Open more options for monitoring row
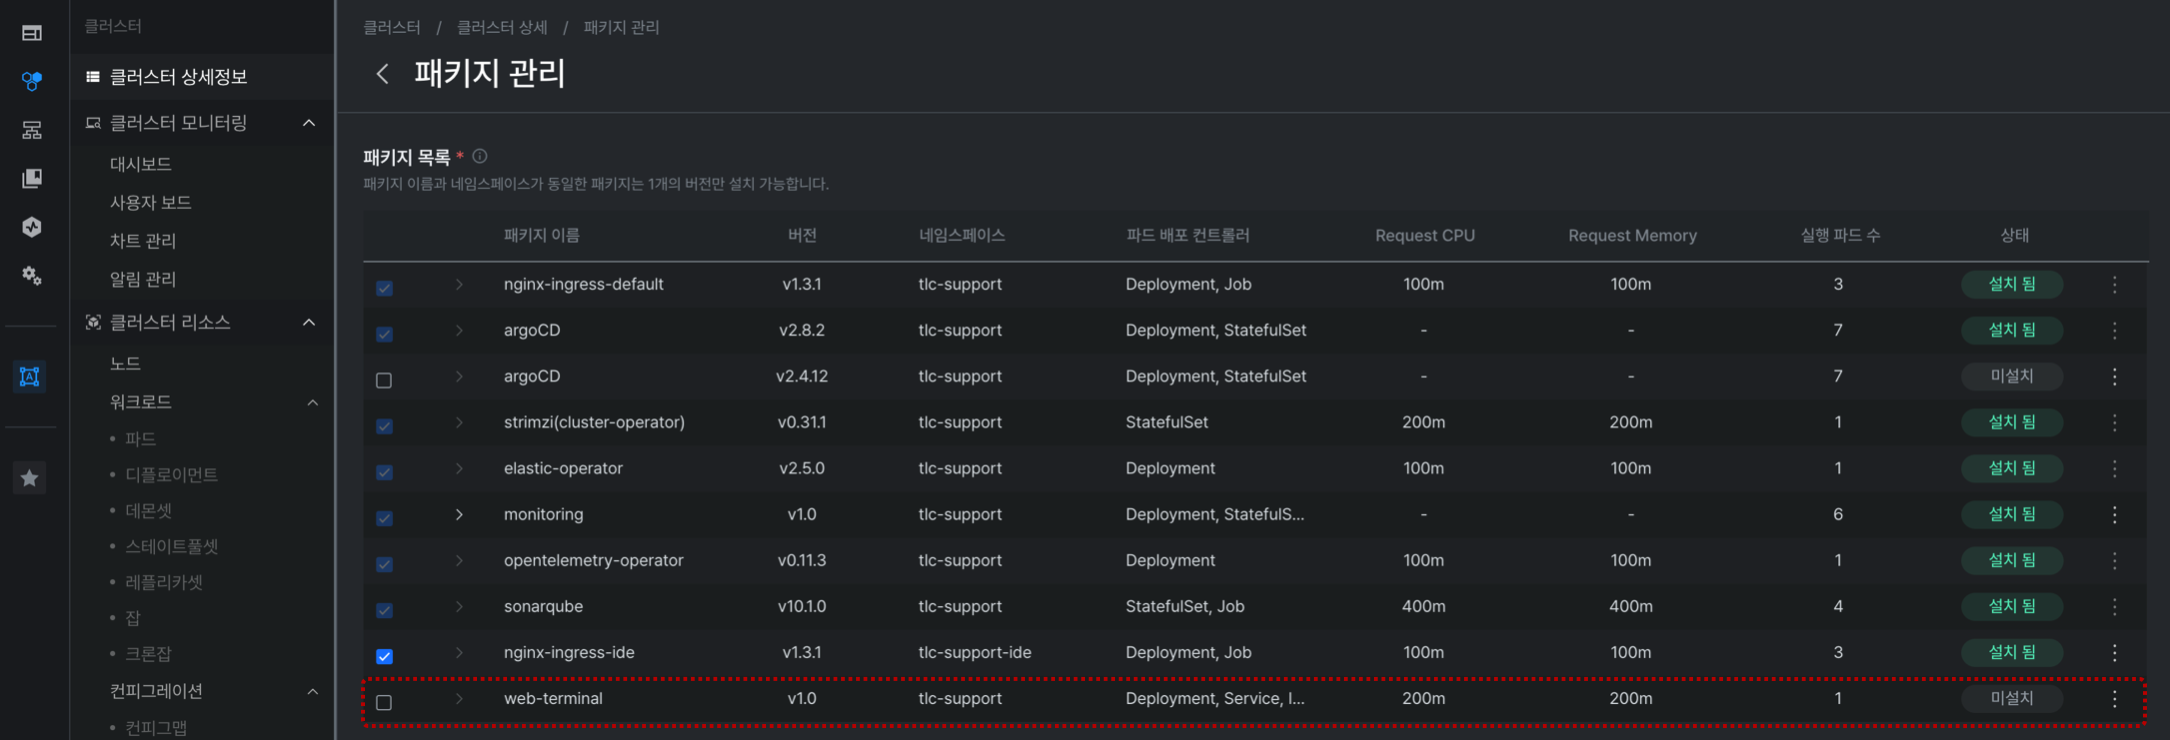The image size is (2170, 740). (x=2114, y=515)
